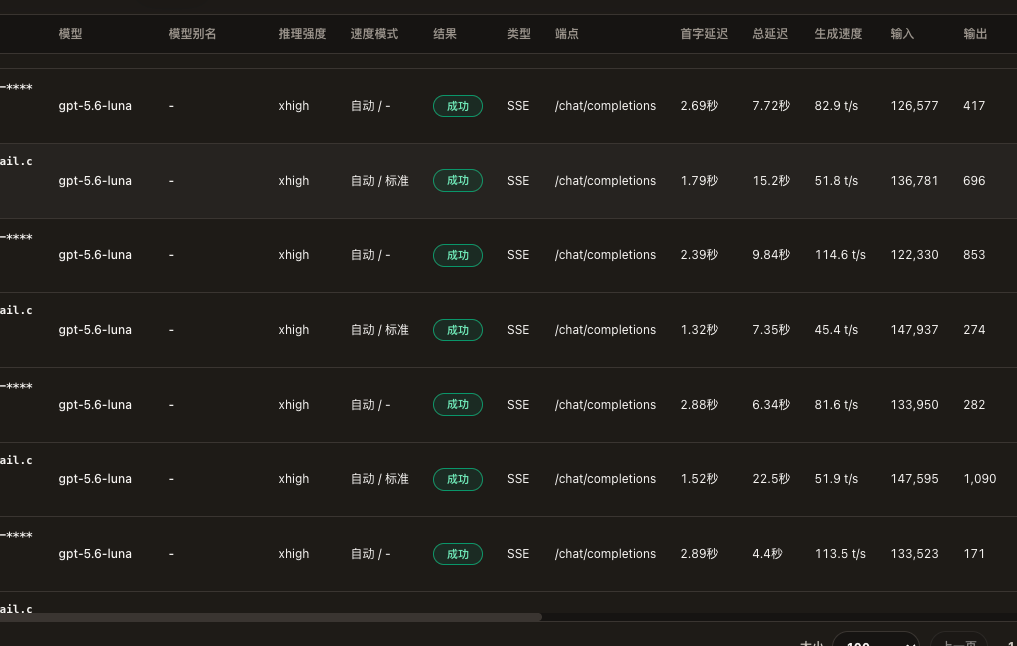The width and height of the screenshot is (1017, 646).
Task: Click the 模型 column header
Action: pos(70,34)
